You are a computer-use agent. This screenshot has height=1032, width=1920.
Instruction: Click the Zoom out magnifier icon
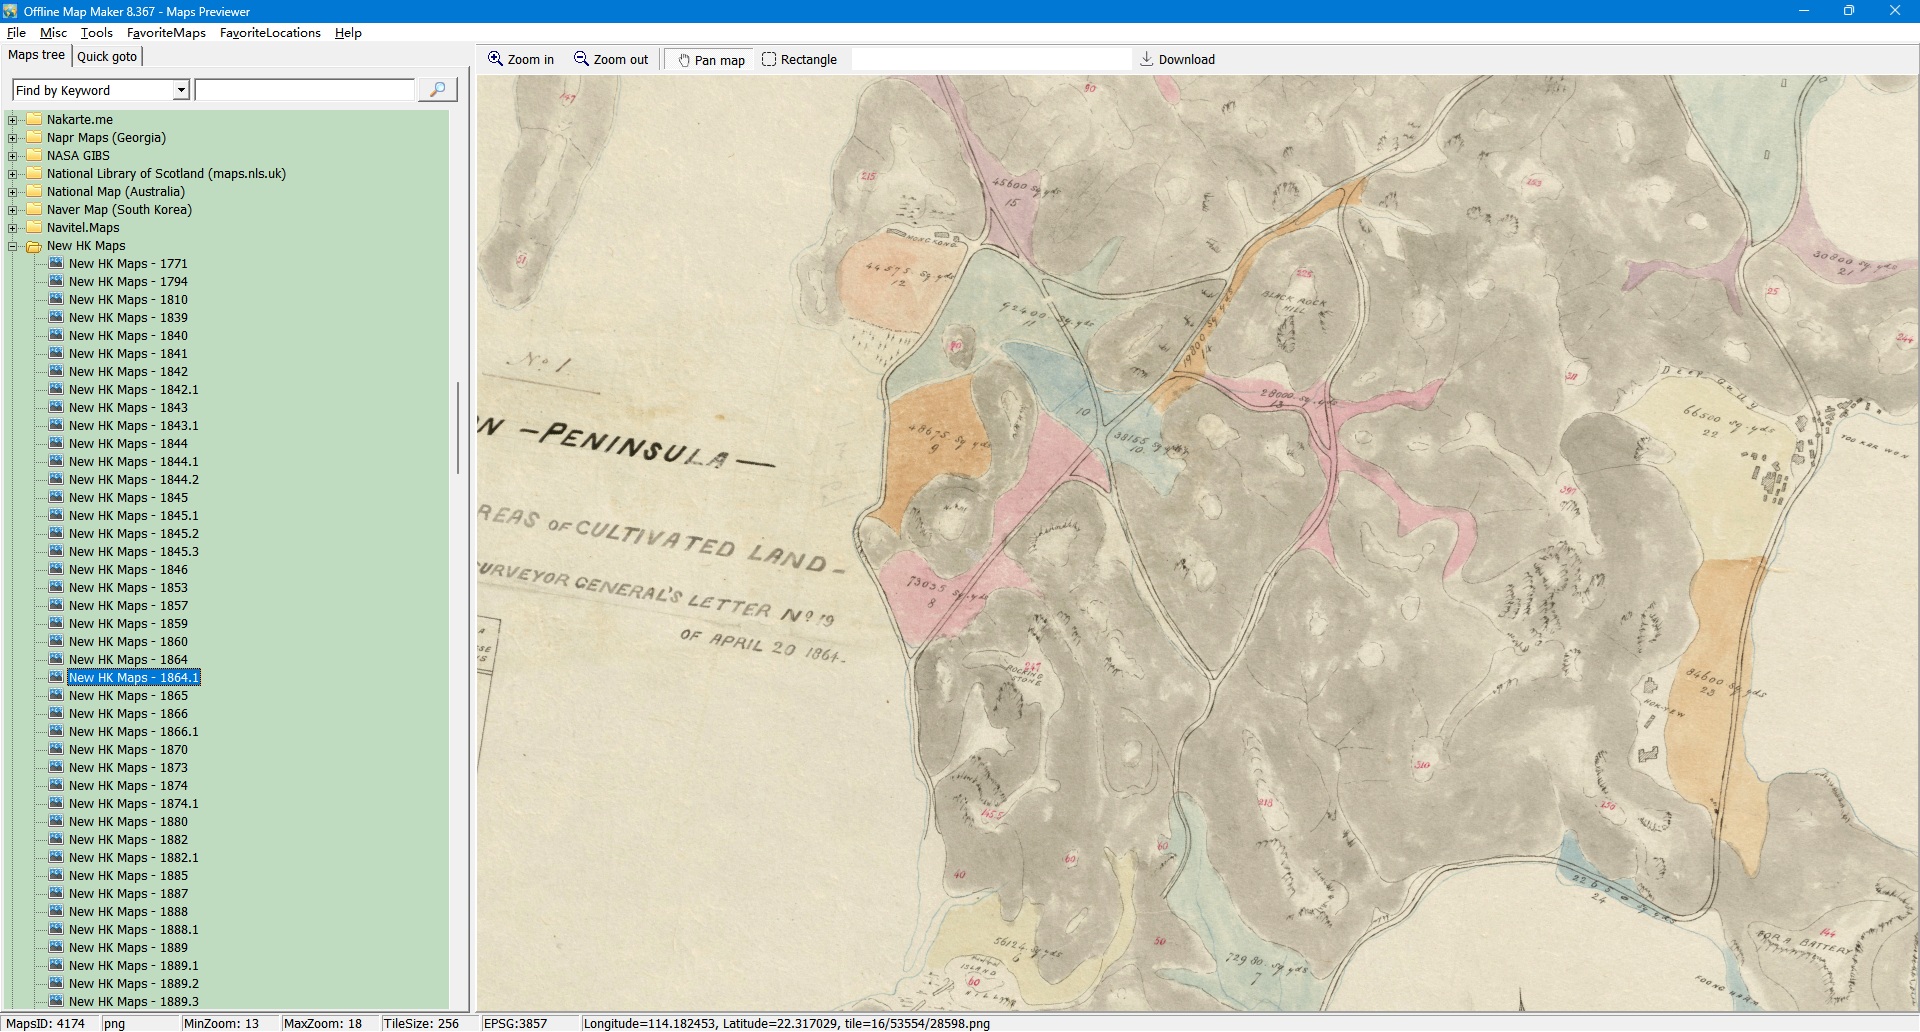pos(581,59)
